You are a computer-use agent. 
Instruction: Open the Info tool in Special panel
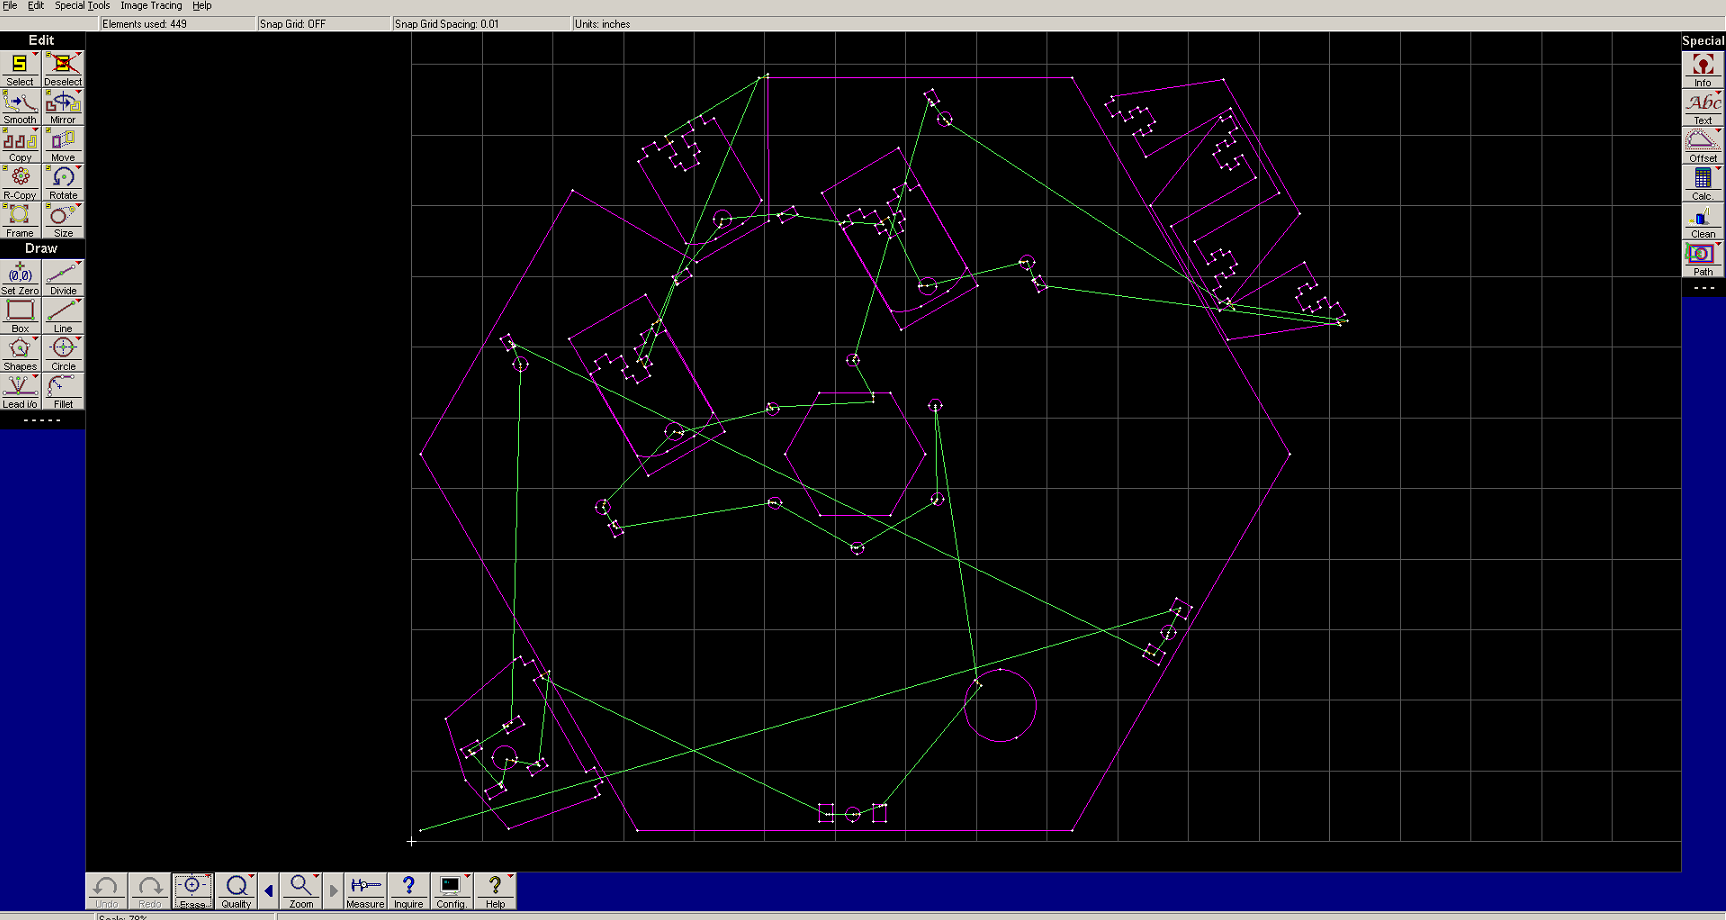click(1703, 70)
